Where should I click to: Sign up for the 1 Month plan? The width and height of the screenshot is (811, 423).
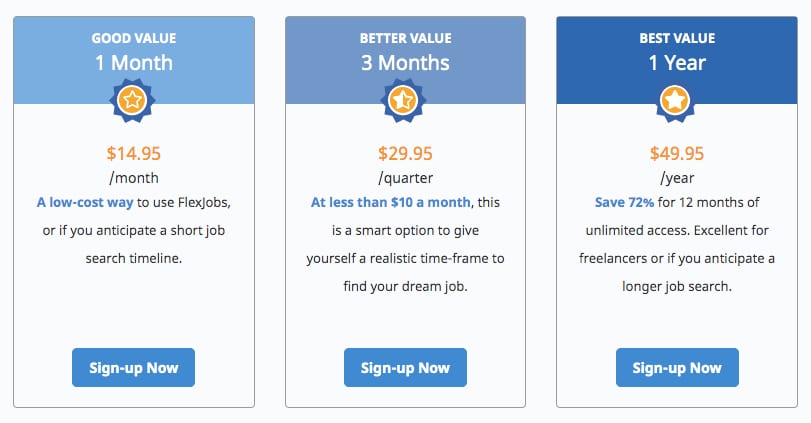coord(133,368)
